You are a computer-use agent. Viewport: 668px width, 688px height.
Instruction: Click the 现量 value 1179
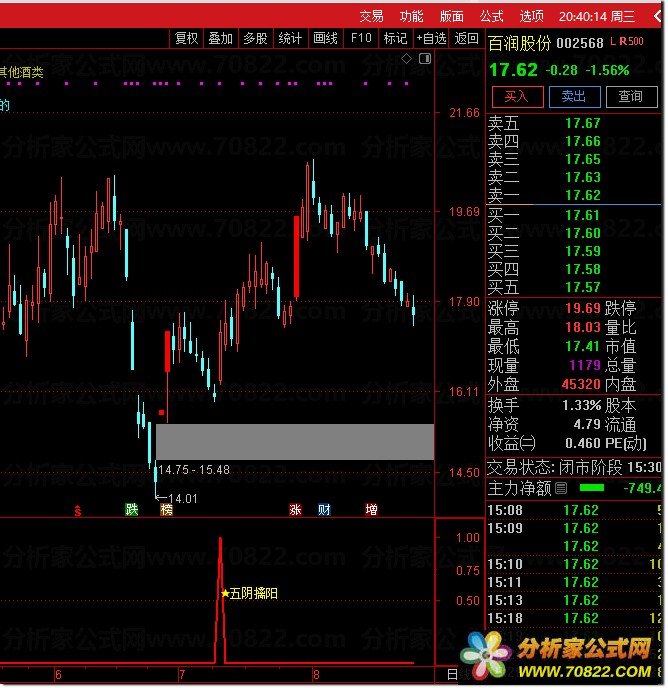click(x=585, y=366)
